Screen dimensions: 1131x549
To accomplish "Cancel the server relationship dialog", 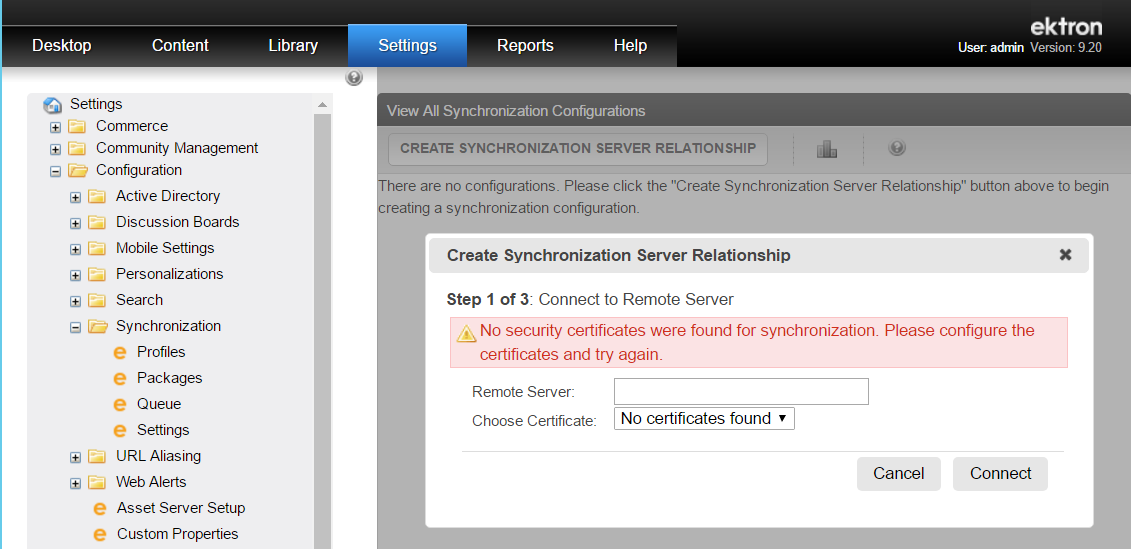I will [899, 474].
